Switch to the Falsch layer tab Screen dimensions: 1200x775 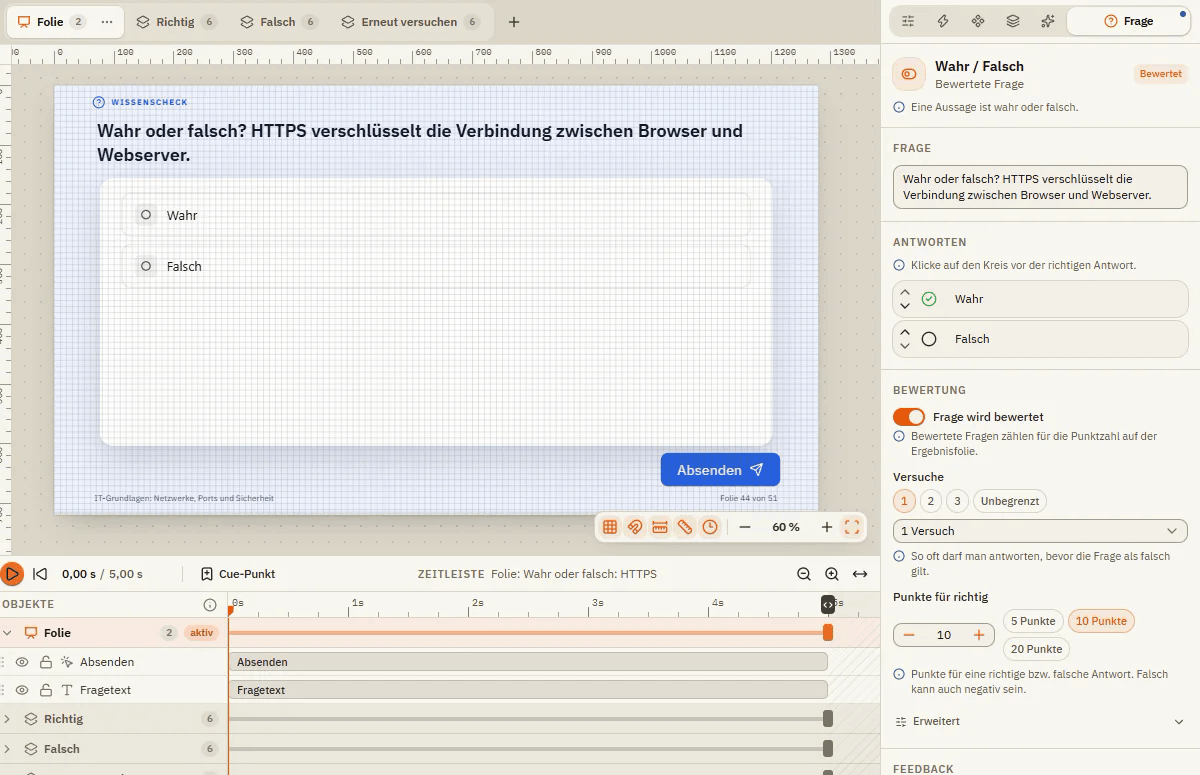coord(279,22)
